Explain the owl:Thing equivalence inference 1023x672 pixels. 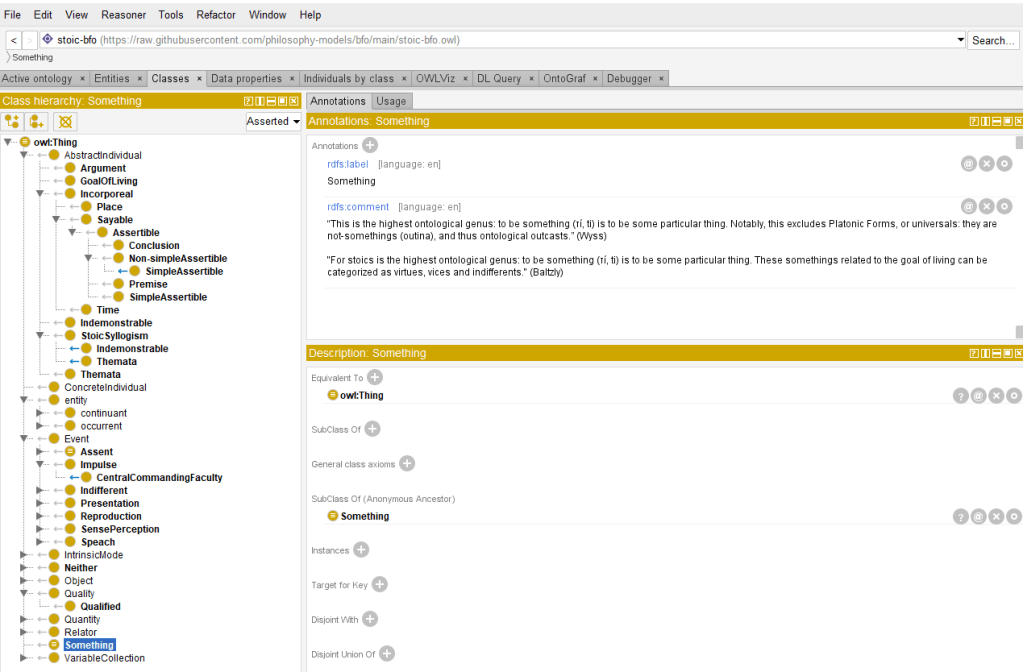coord(961,396)
